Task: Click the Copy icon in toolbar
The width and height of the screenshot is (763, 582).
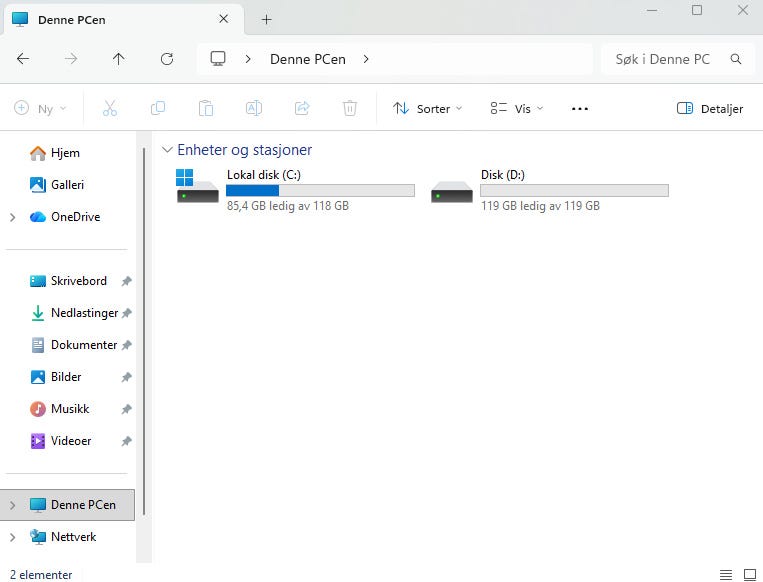Action: 158,108
